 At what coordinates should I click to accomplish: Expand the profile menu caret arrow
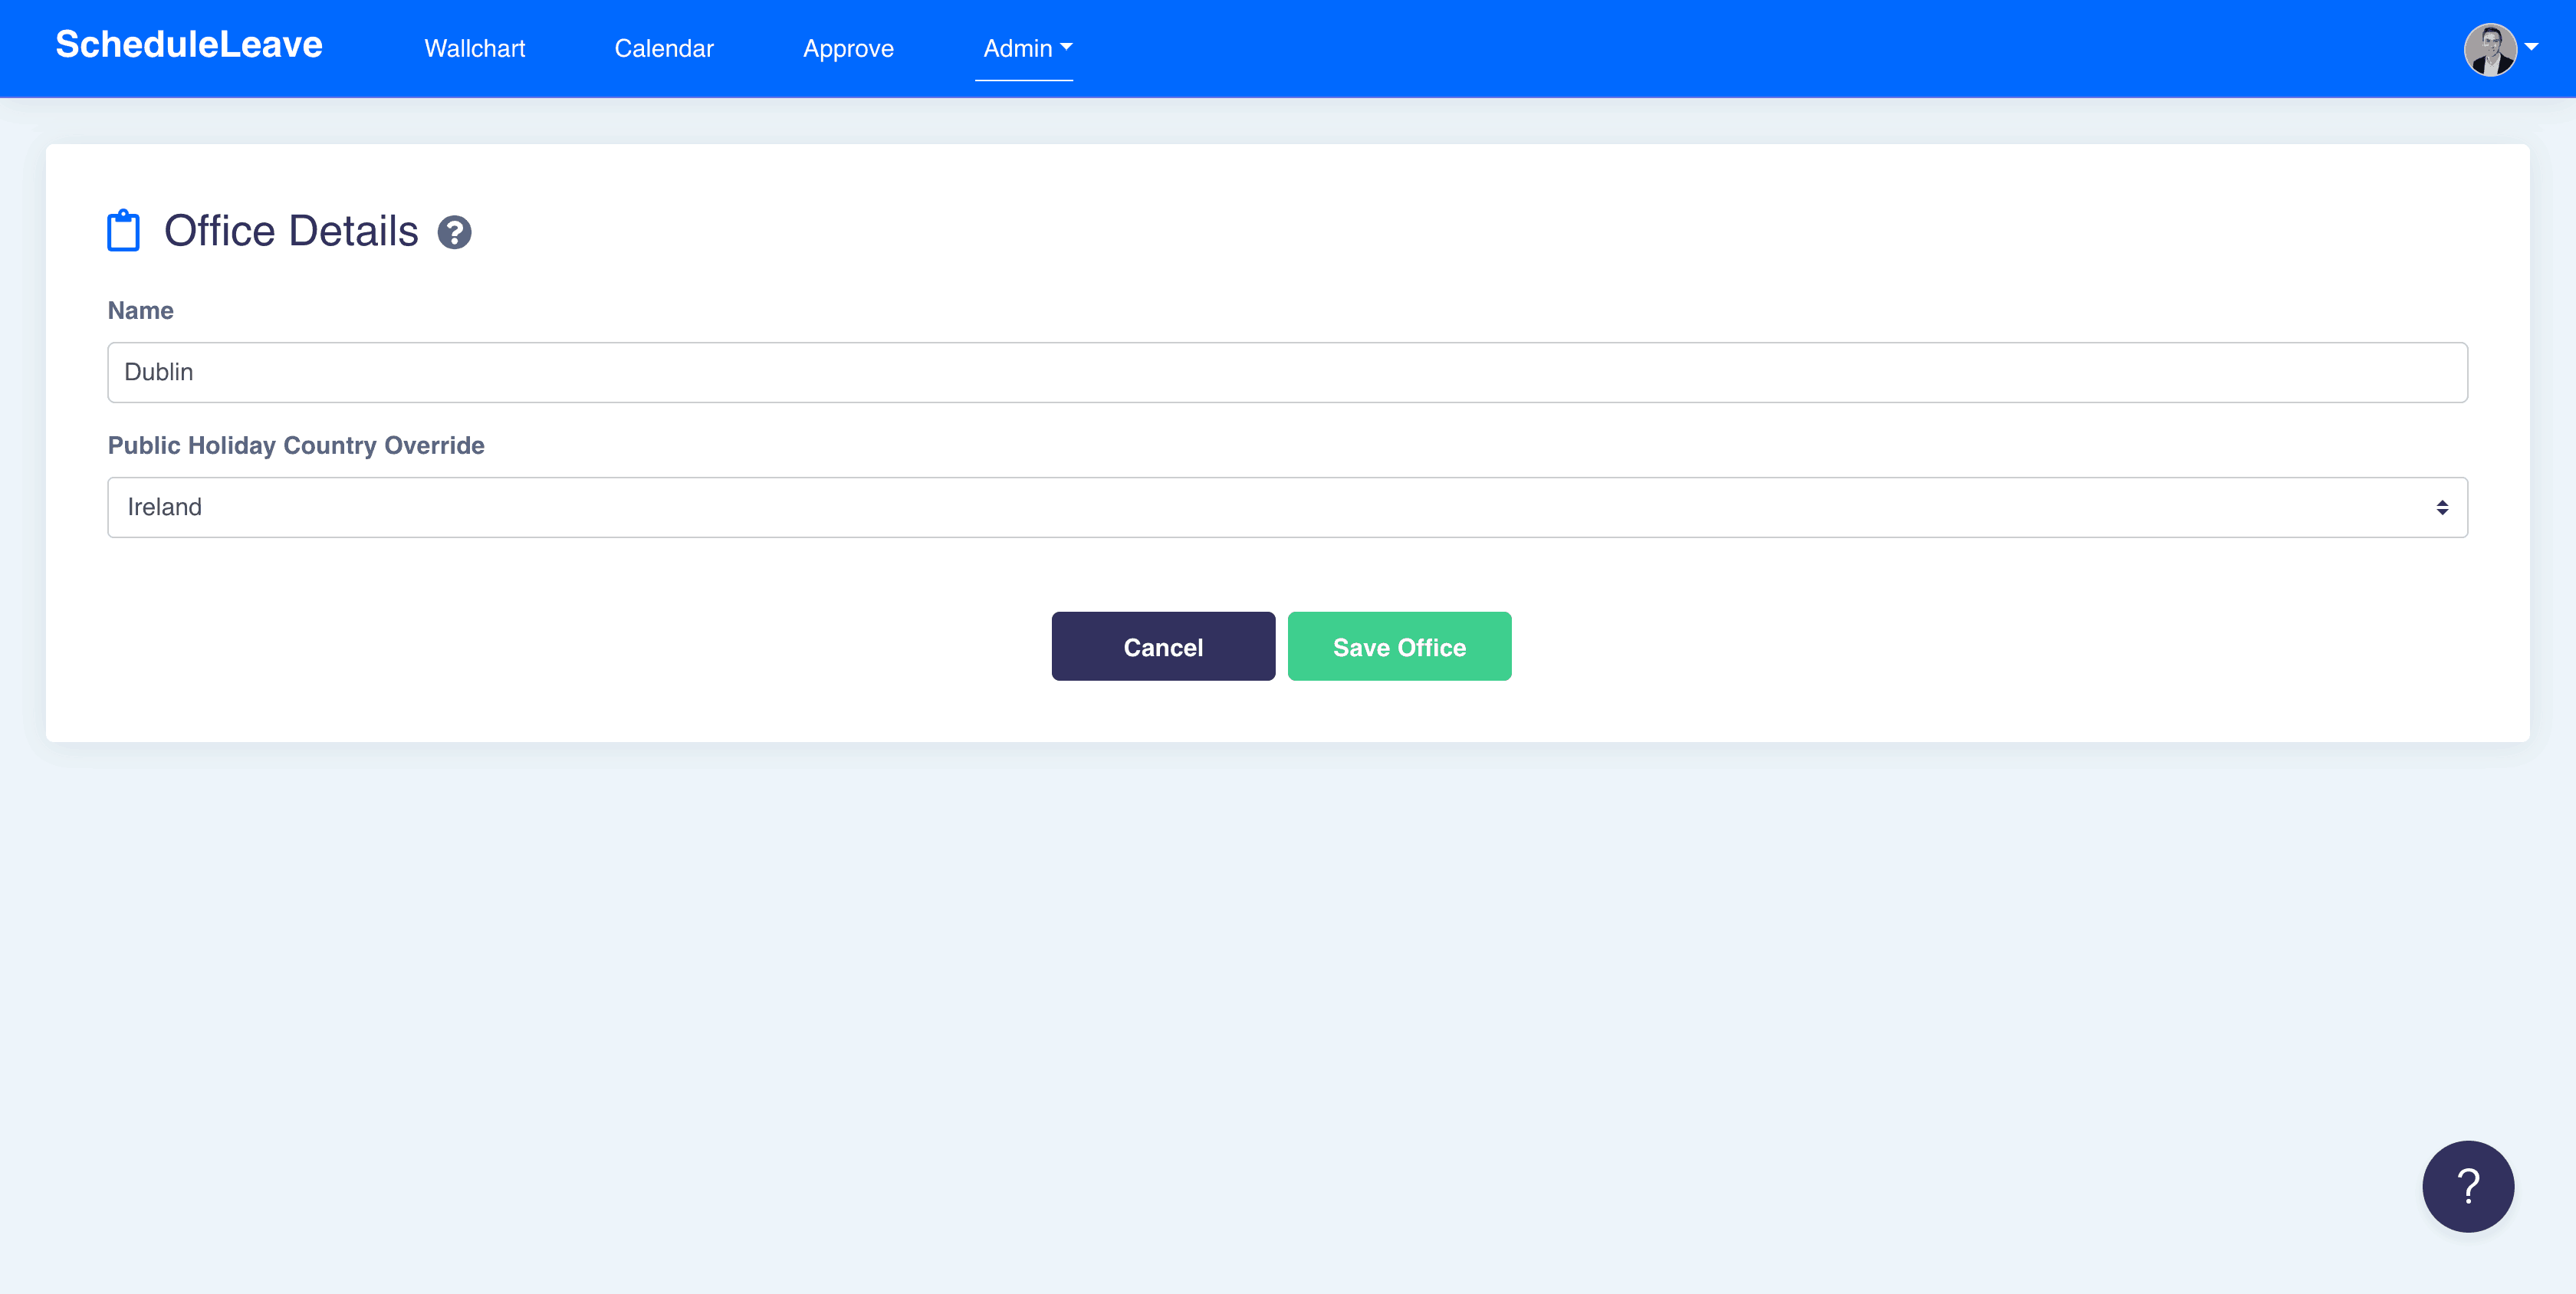coord(2532,47)
